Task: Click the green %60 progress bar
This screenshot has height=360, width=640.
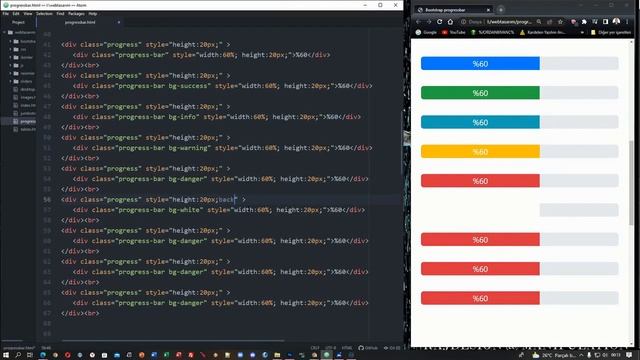Action: 480,93
